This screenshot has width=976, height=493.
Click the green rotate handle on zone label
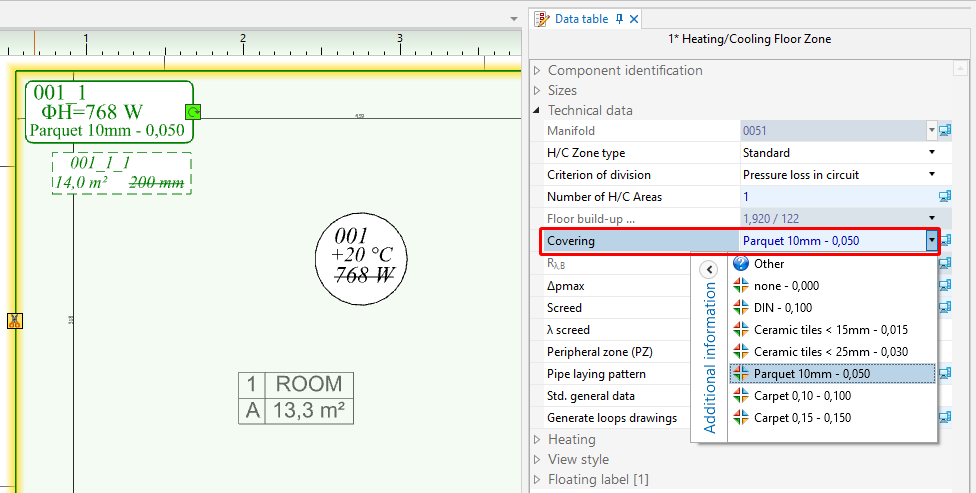tap(193, 112)
